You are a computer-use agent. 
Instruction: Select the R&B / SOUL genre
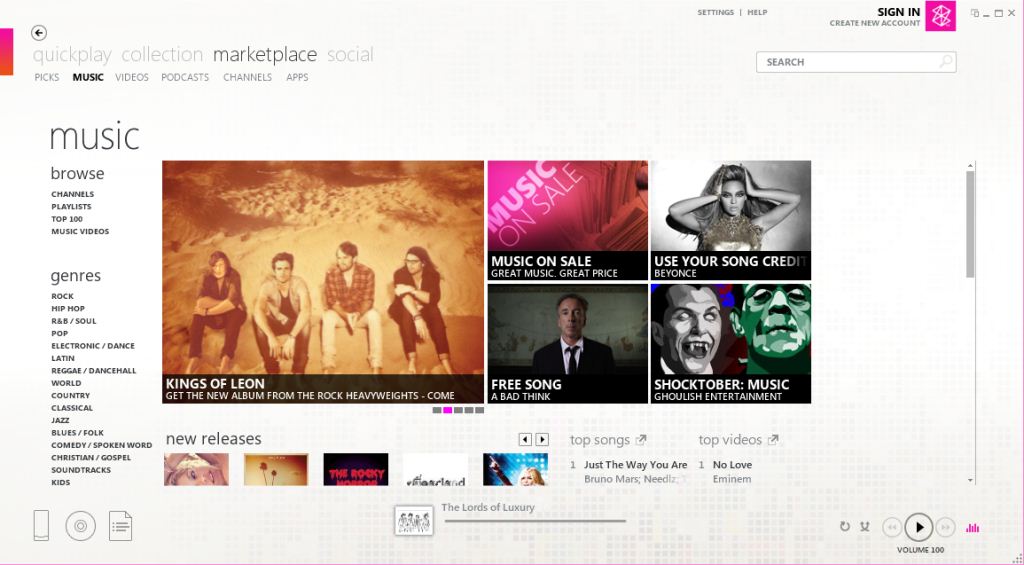(x=74, y=321)
